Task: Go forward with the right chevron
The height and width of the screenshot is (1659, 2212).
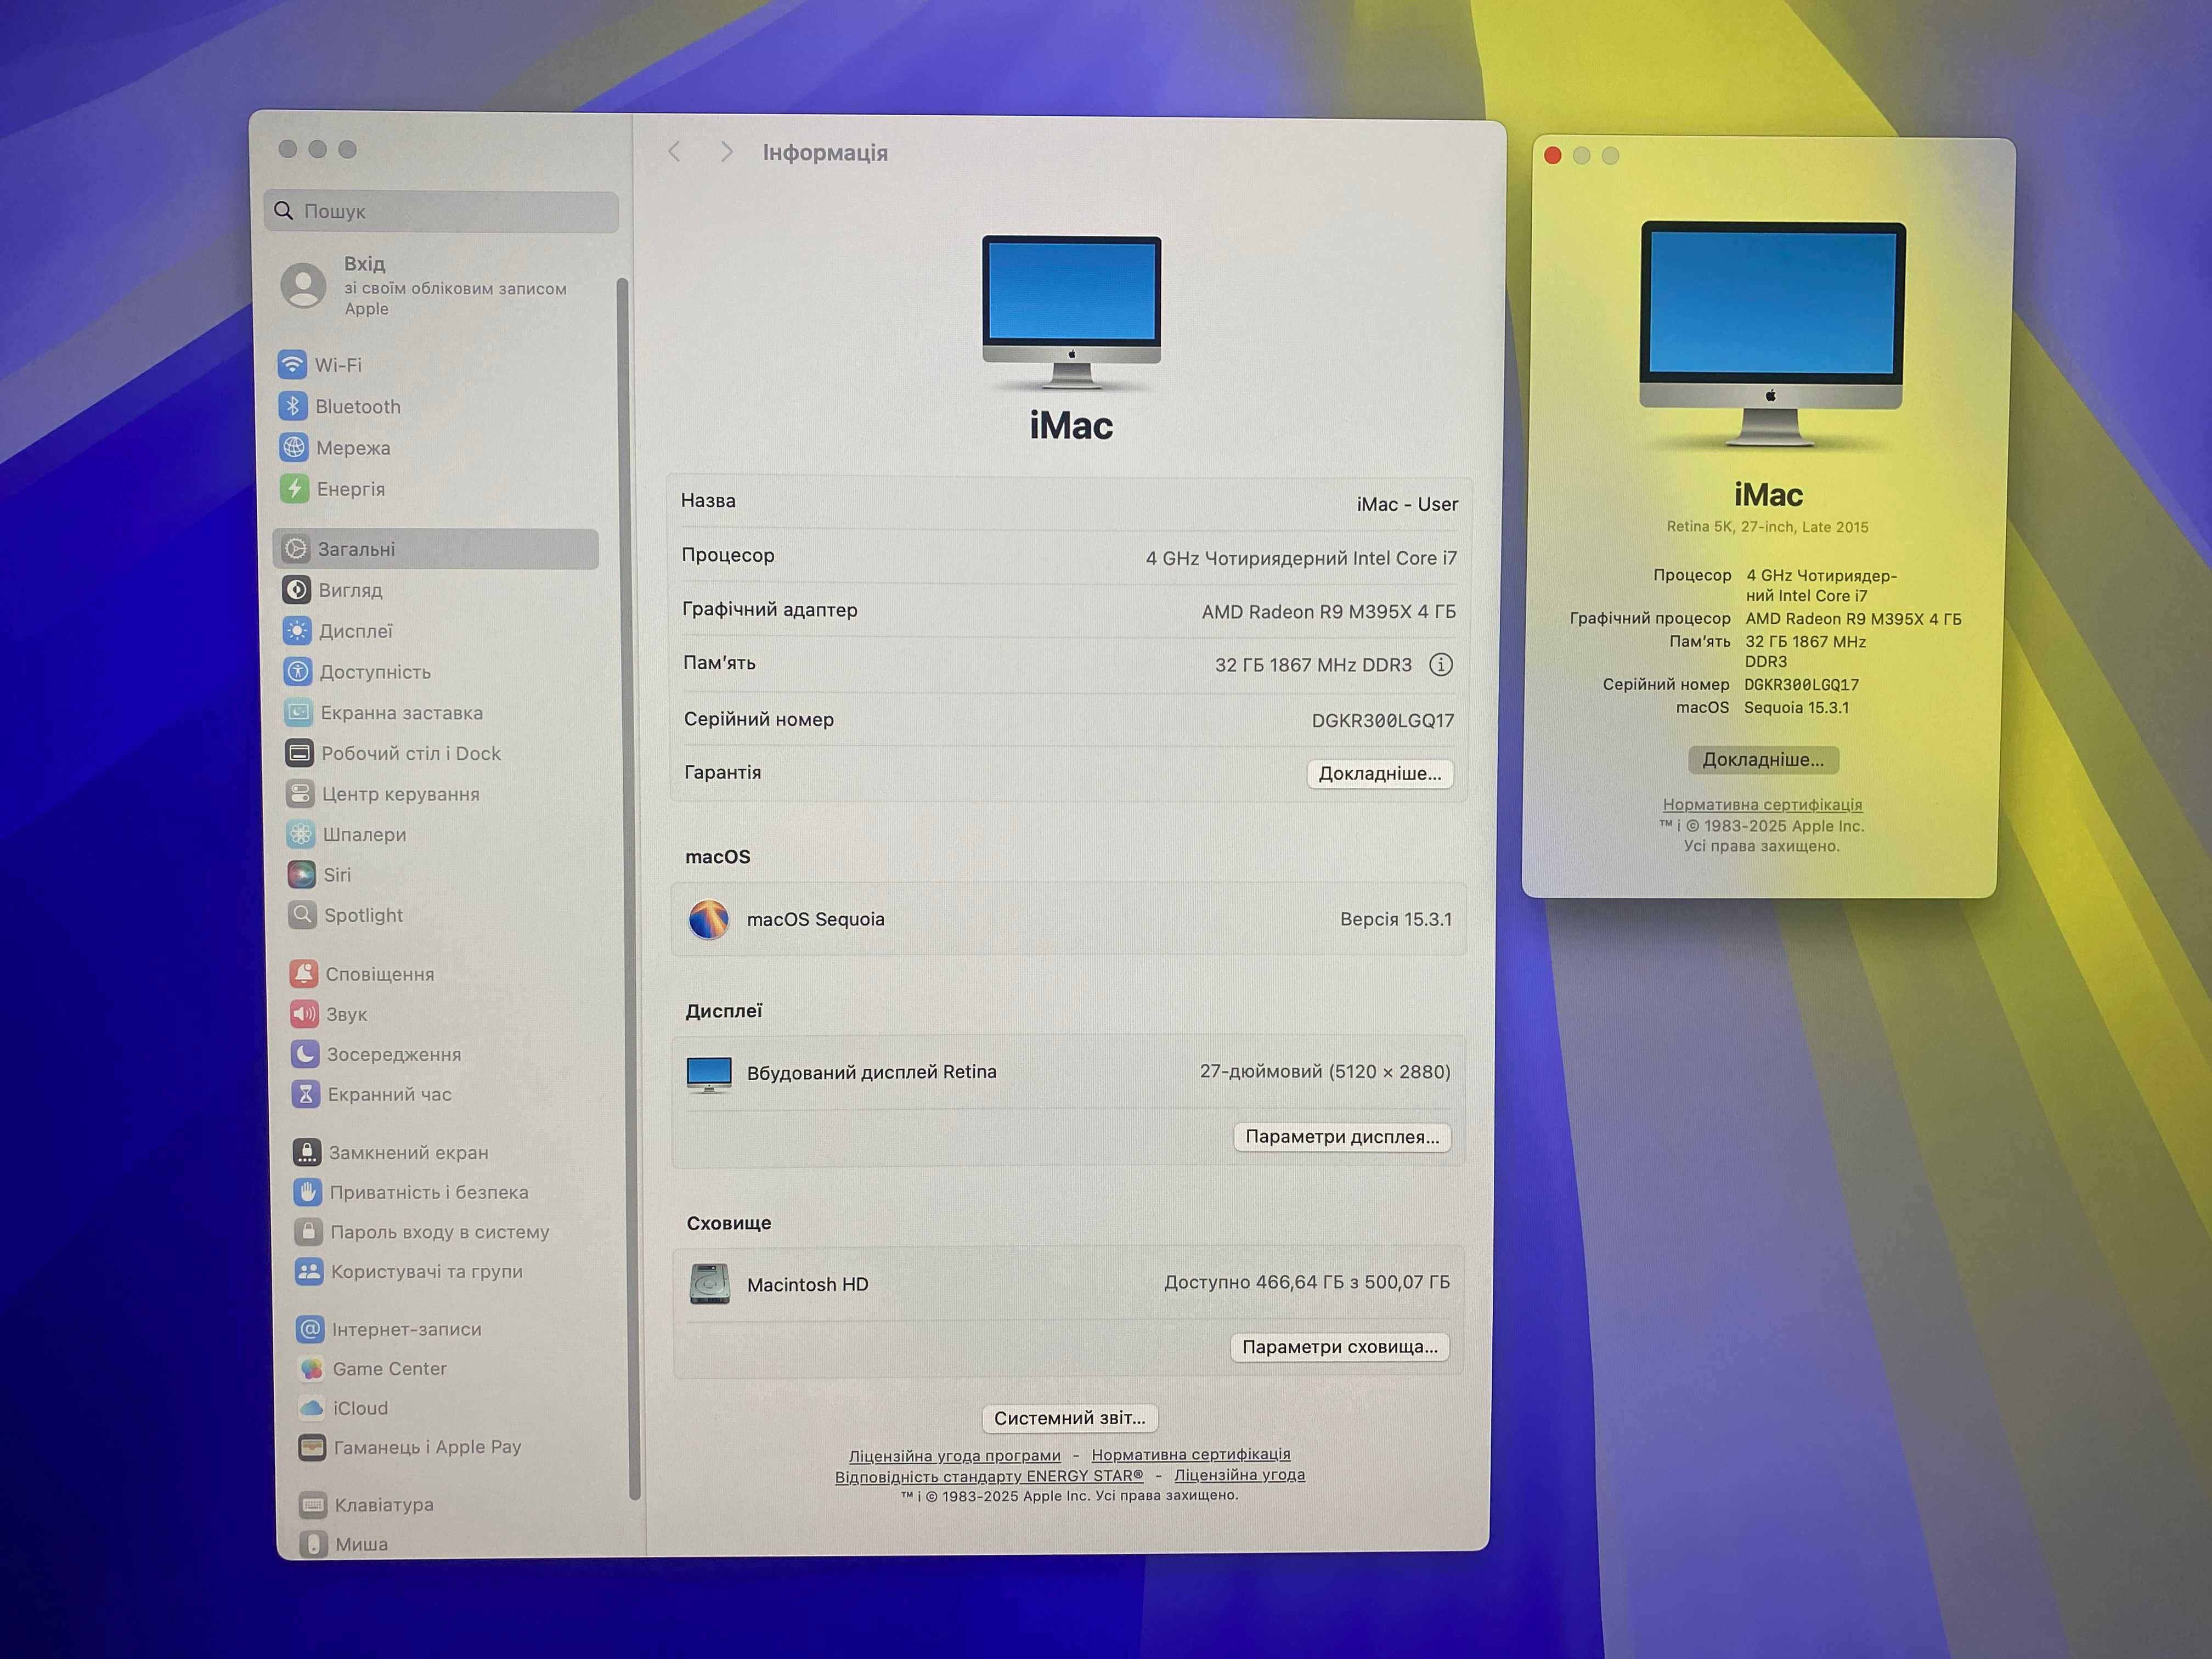Action: [727, 152]
